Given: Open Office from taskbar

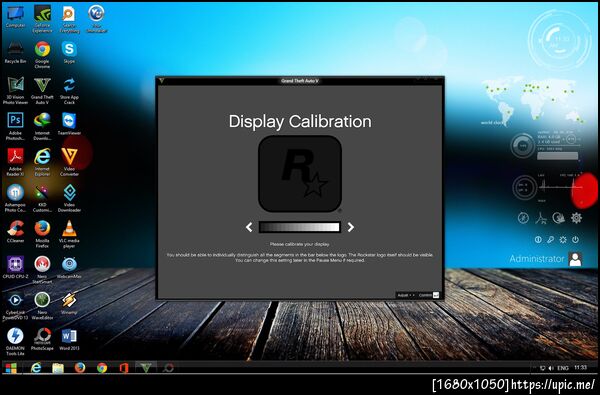Looking at the screenshot, I should [x=124, y=368].
